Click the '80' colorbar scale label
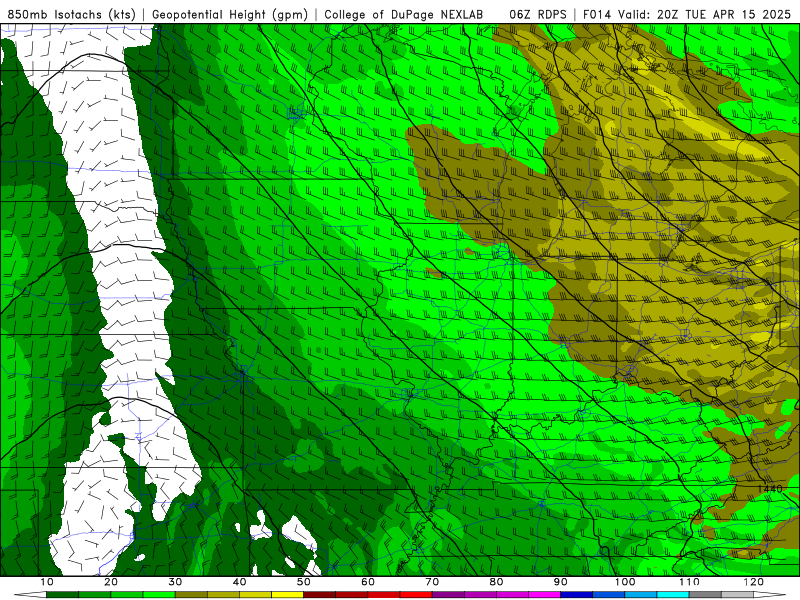The width and height of the screenshot is (800, 600). (496, 582)
